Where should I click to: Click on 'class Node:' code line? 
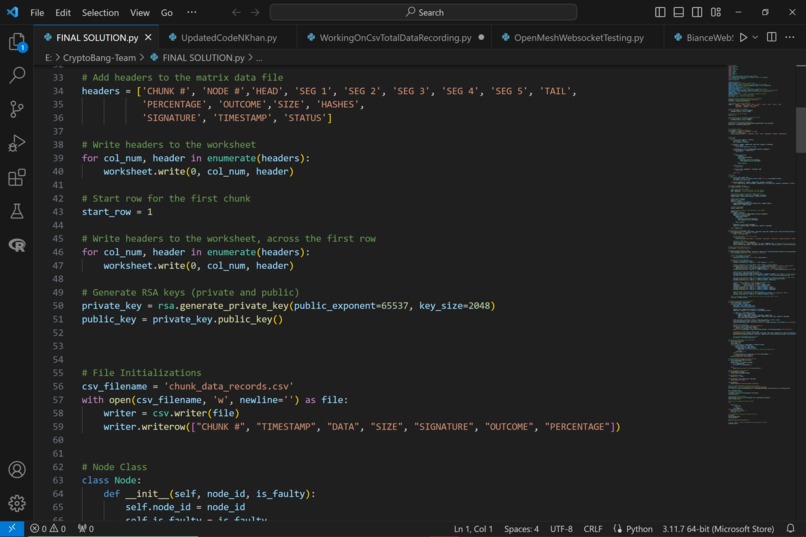tap(111, 480)
